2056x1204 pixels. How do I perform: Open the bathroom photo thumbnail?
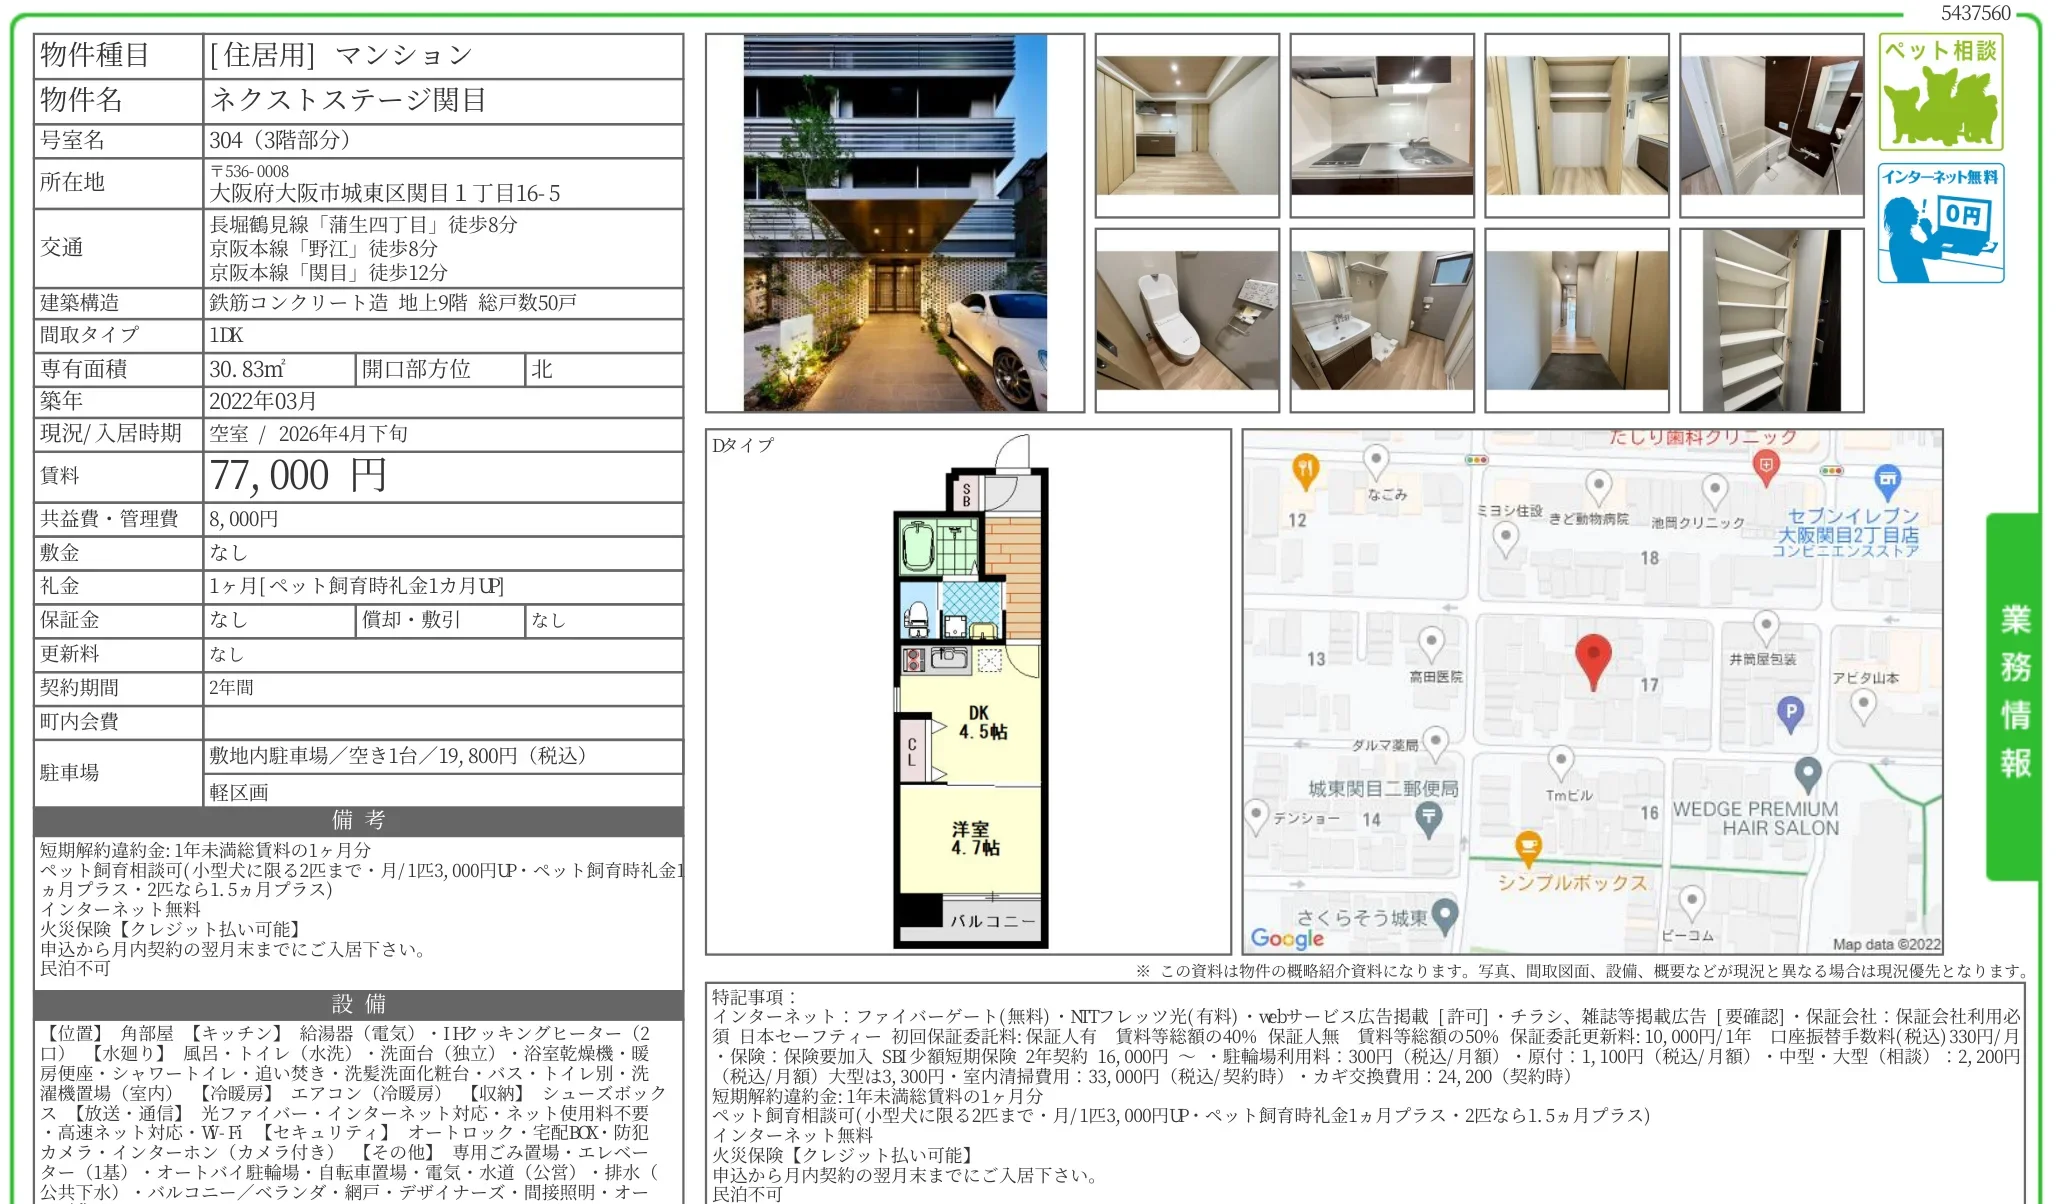click(x=1771, y=125)
